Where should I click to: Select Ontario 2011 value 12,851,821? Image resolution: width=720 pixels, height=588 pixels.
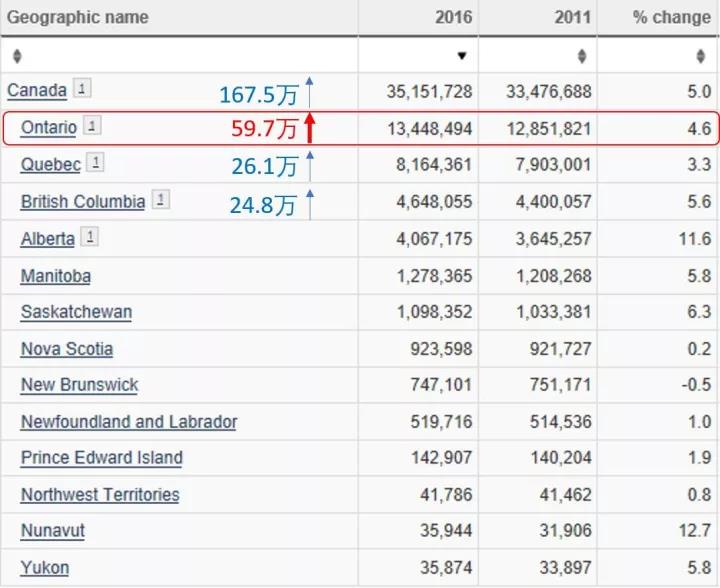pos(549,129)
